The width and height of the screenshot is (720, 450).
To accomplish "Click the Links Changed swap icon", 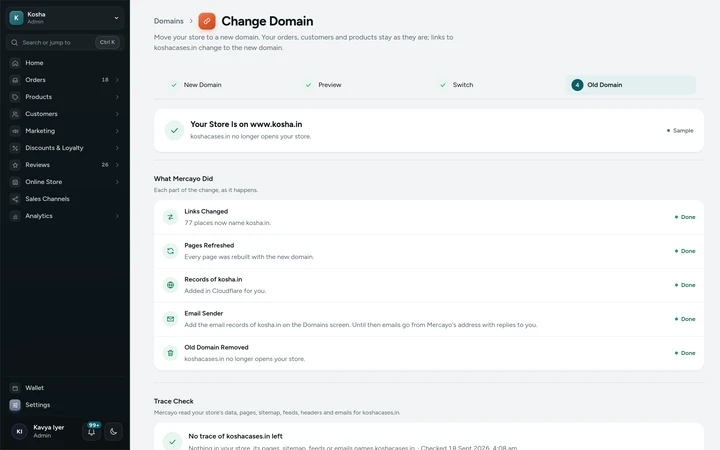I will (170, 217).
